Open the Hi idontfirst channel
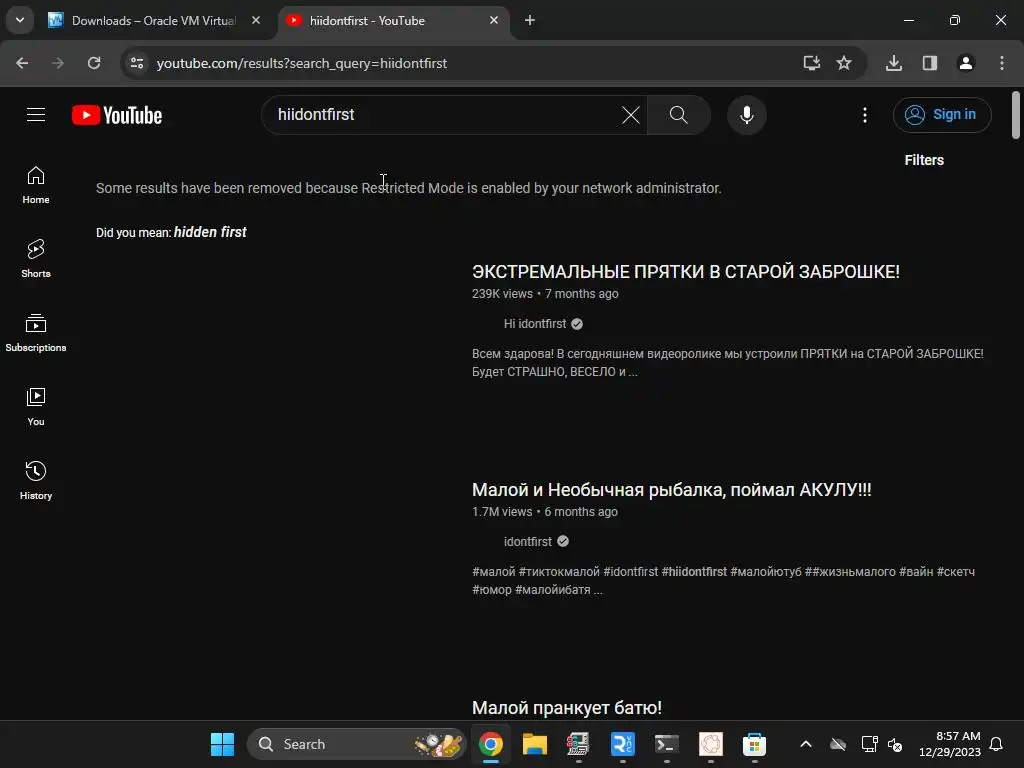 pyautogui.click(x=535, y=324)
